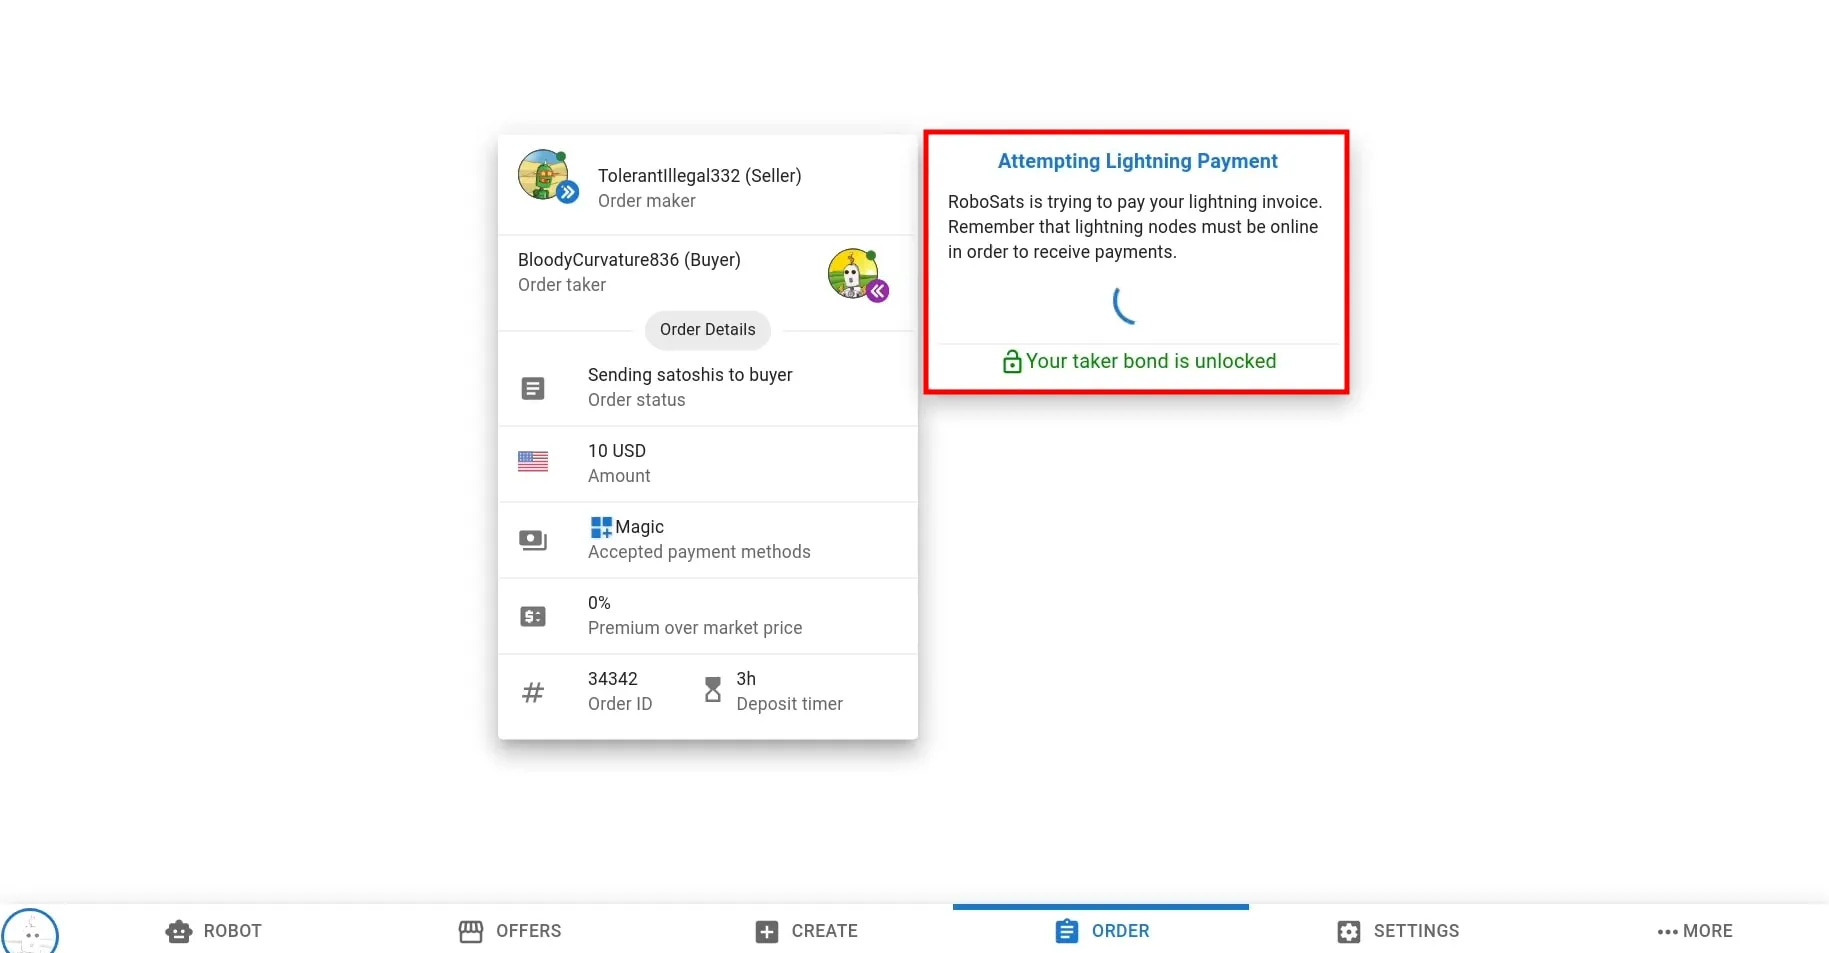Open the ROBOT tab
This screenshot has width=1829, height=953.
pyautogui.click(x=213, y=931)
